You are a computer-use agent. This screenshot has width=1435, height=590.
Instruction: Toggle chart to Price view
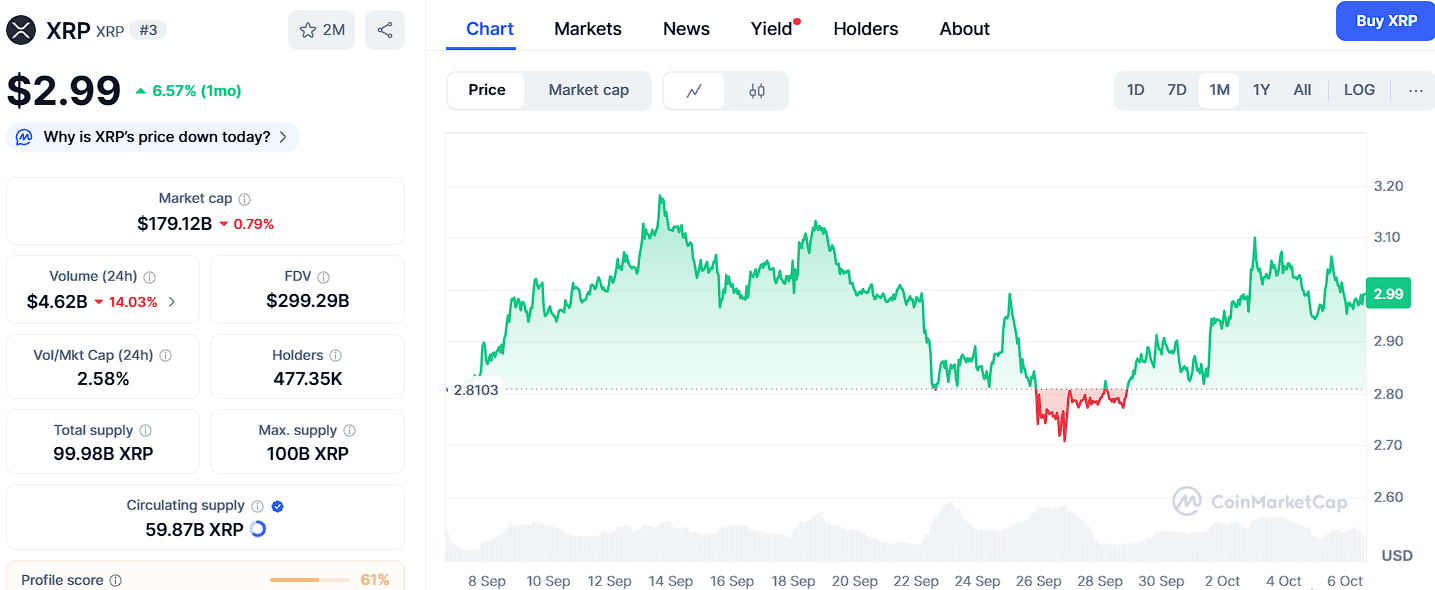click(487, 90)
